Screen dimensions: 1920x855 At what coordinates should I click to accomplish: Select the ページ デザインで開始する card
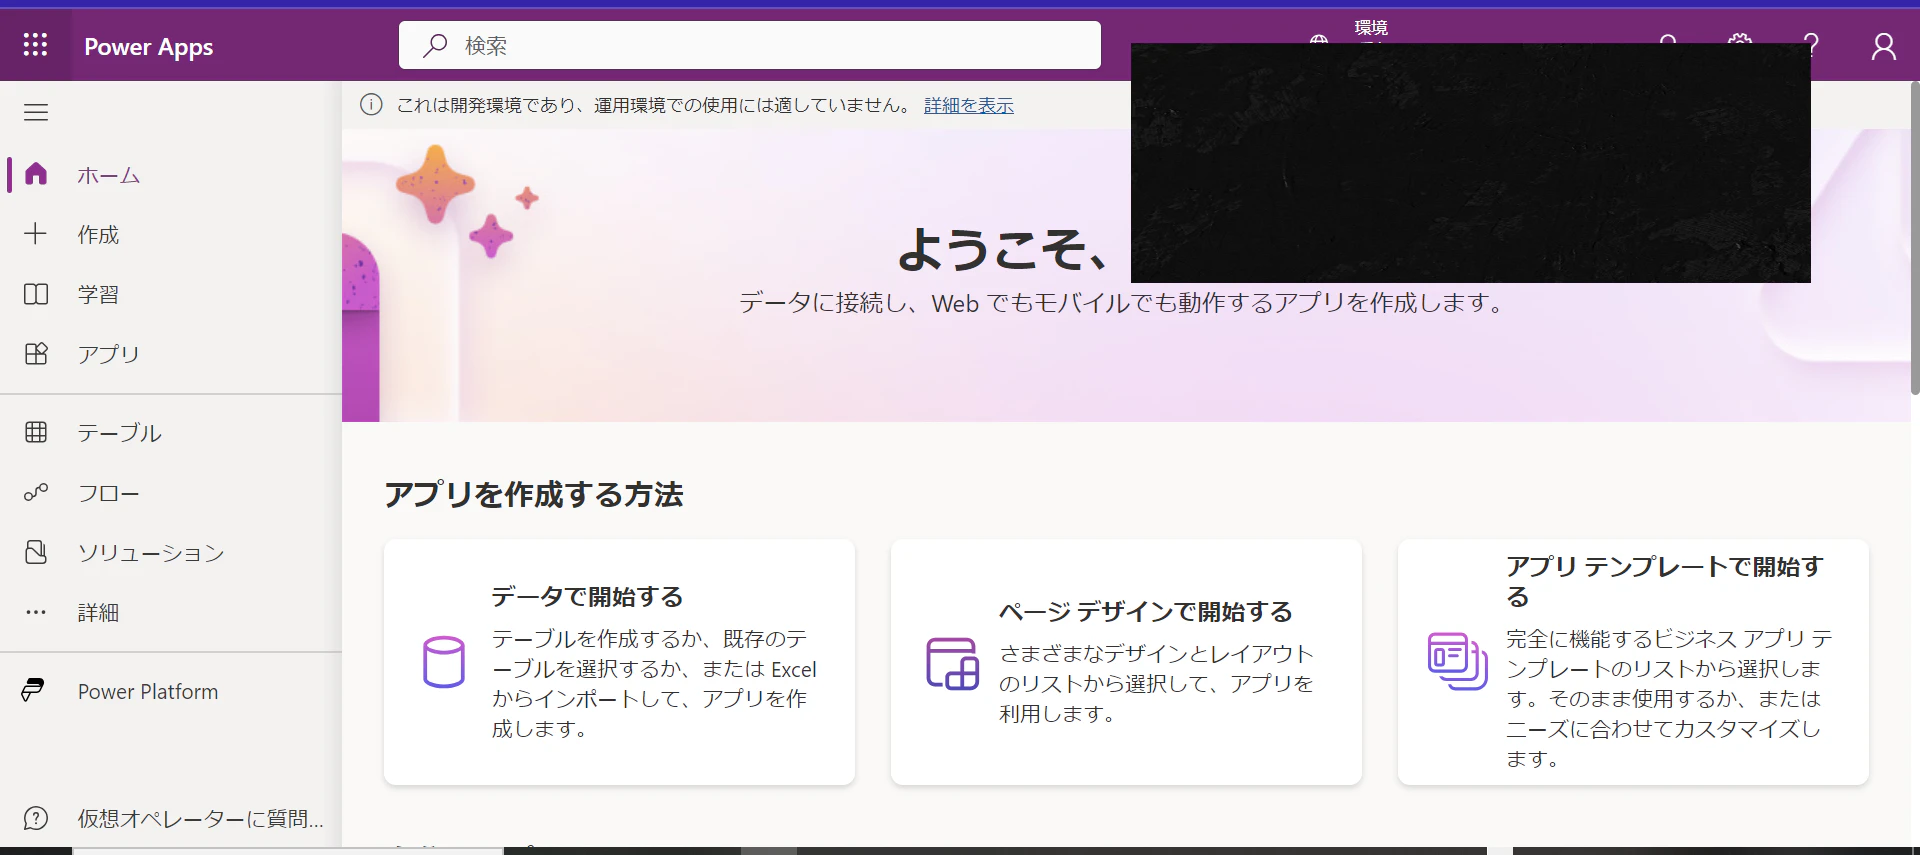coord(1126,662)
